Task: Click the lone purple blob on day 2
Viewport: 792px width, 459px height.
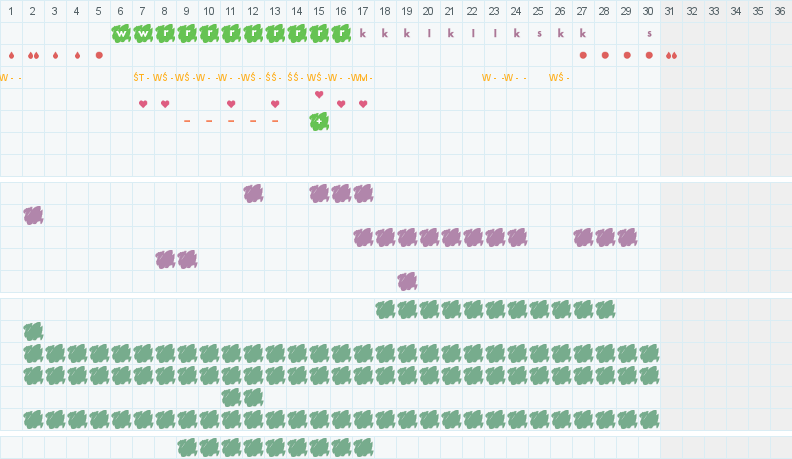Action: tap(33, 215)
